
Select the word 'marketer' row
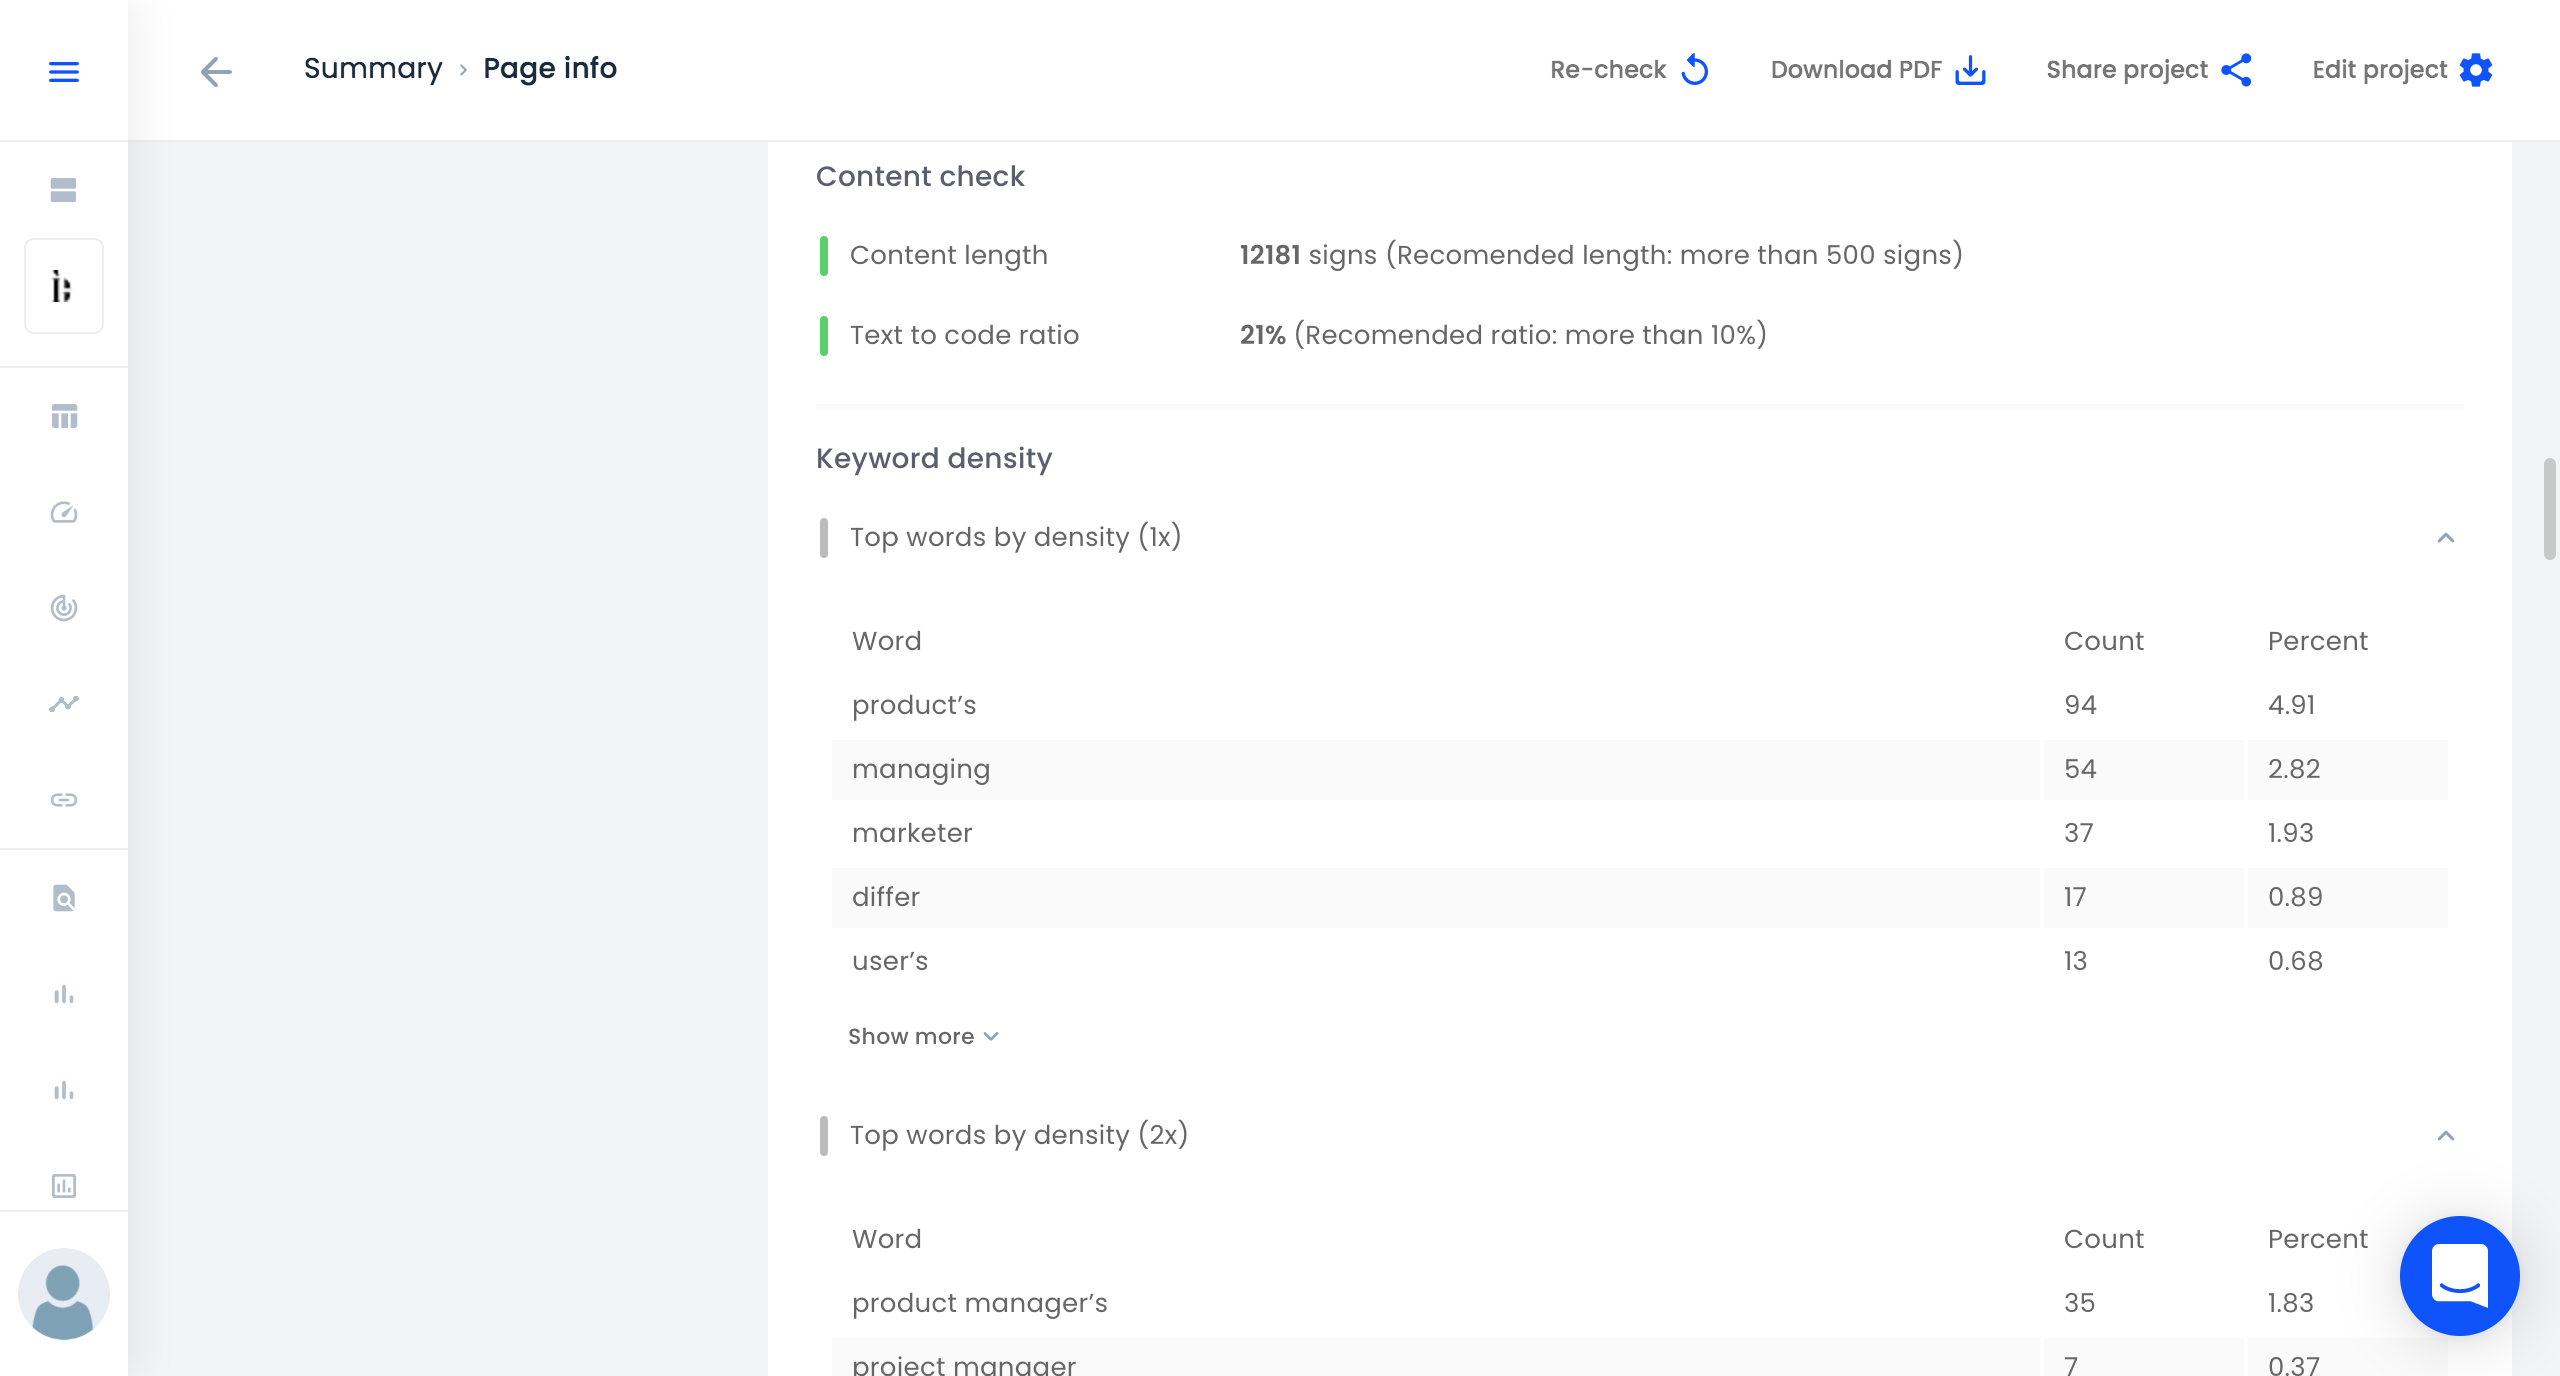[1640, 833]
